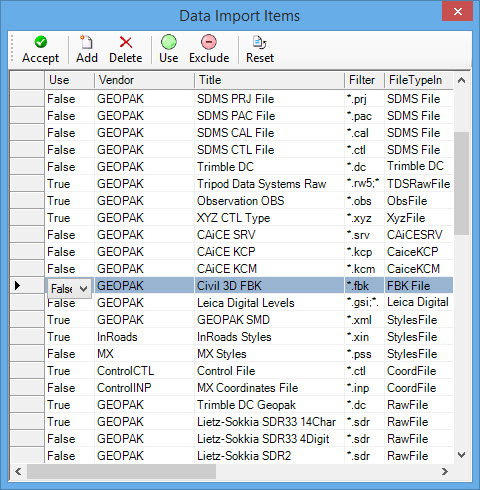Select the row header for InRoads Styles
This screenshot has height=490, width=480.
point(27,337)
